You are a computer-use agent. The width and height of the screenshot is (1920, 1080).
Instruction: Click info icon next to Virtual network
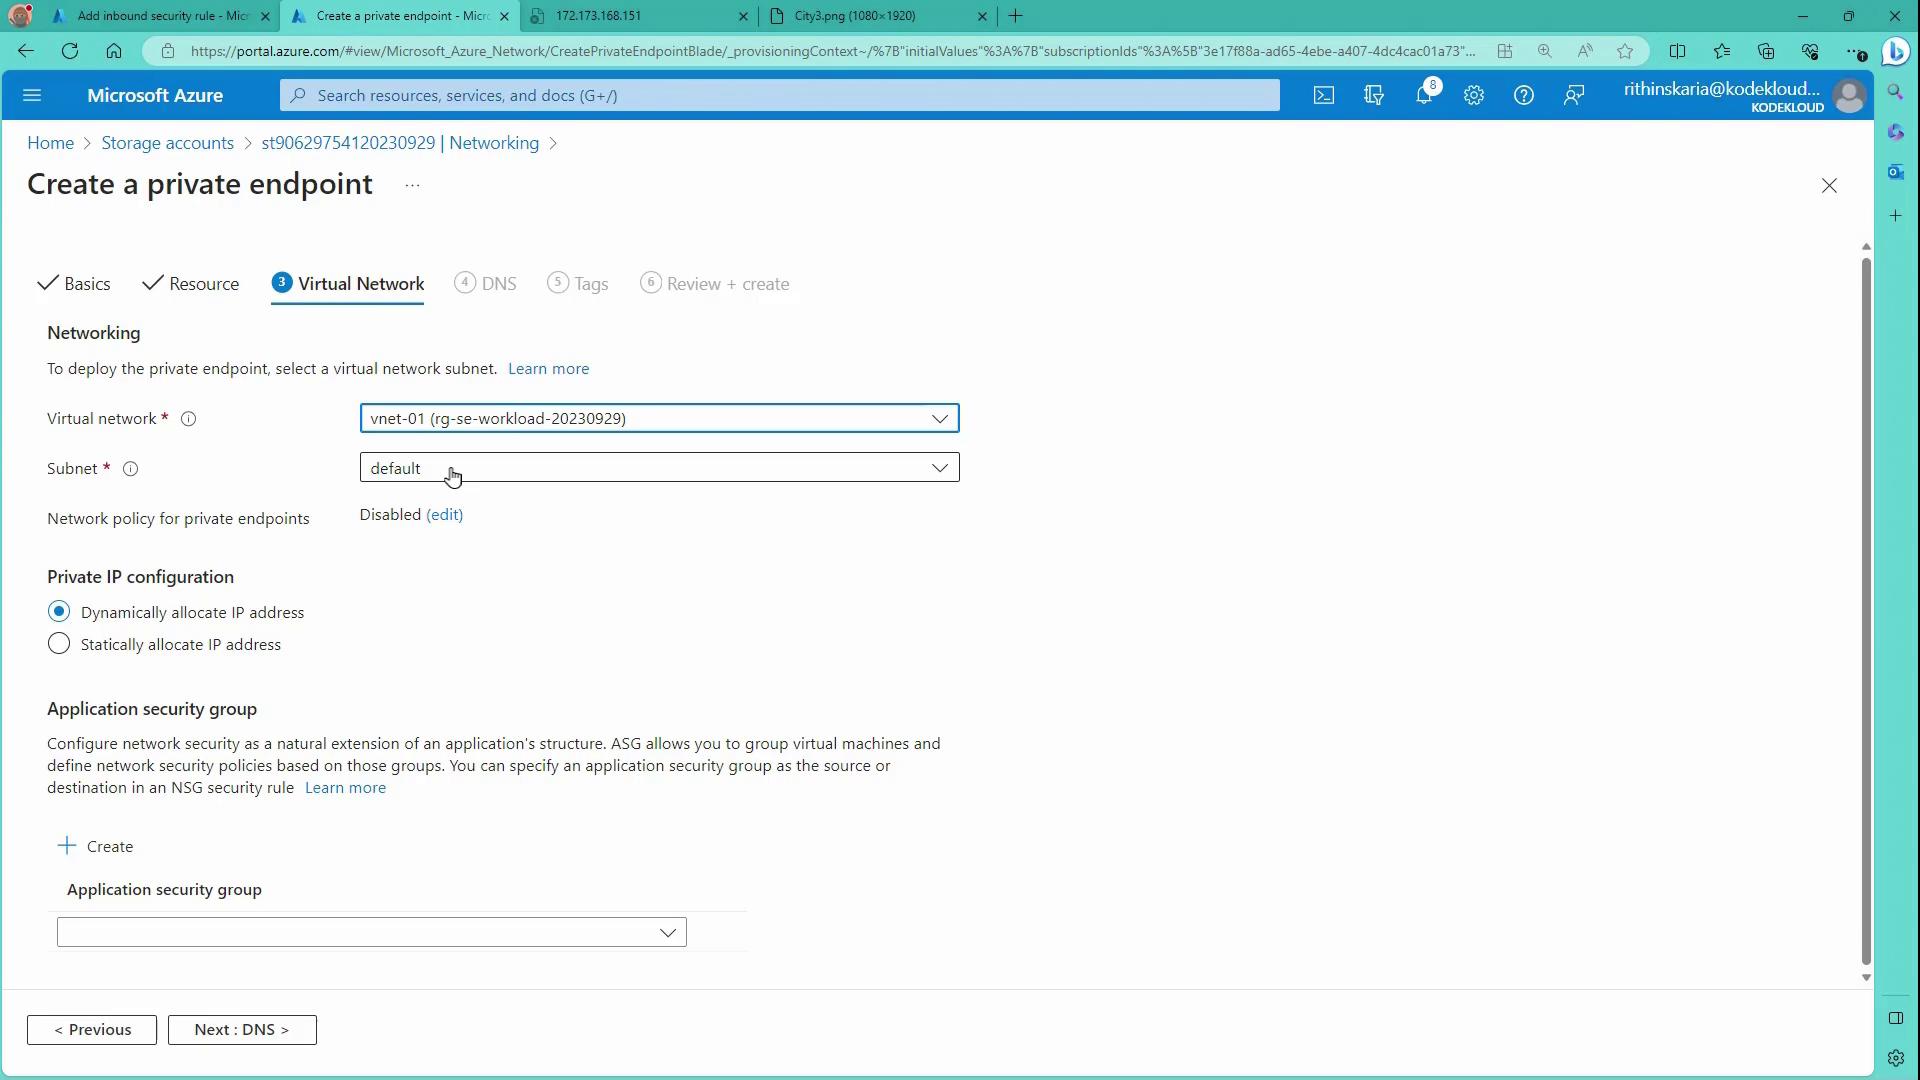(188, 419)
